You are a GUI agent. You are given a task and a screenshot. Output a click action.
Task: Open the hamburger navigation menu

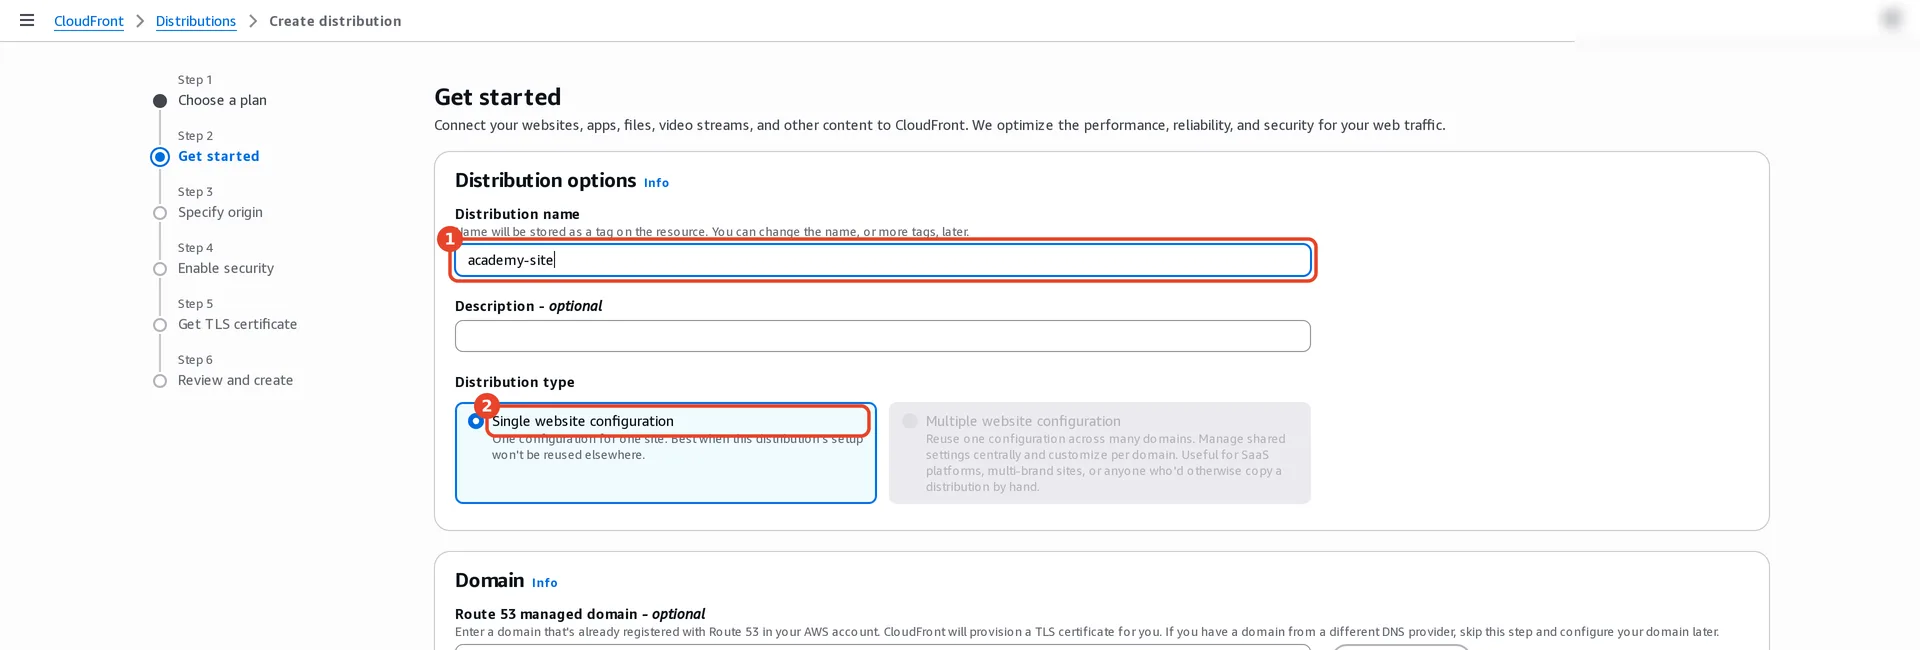(x=27, y=20)
